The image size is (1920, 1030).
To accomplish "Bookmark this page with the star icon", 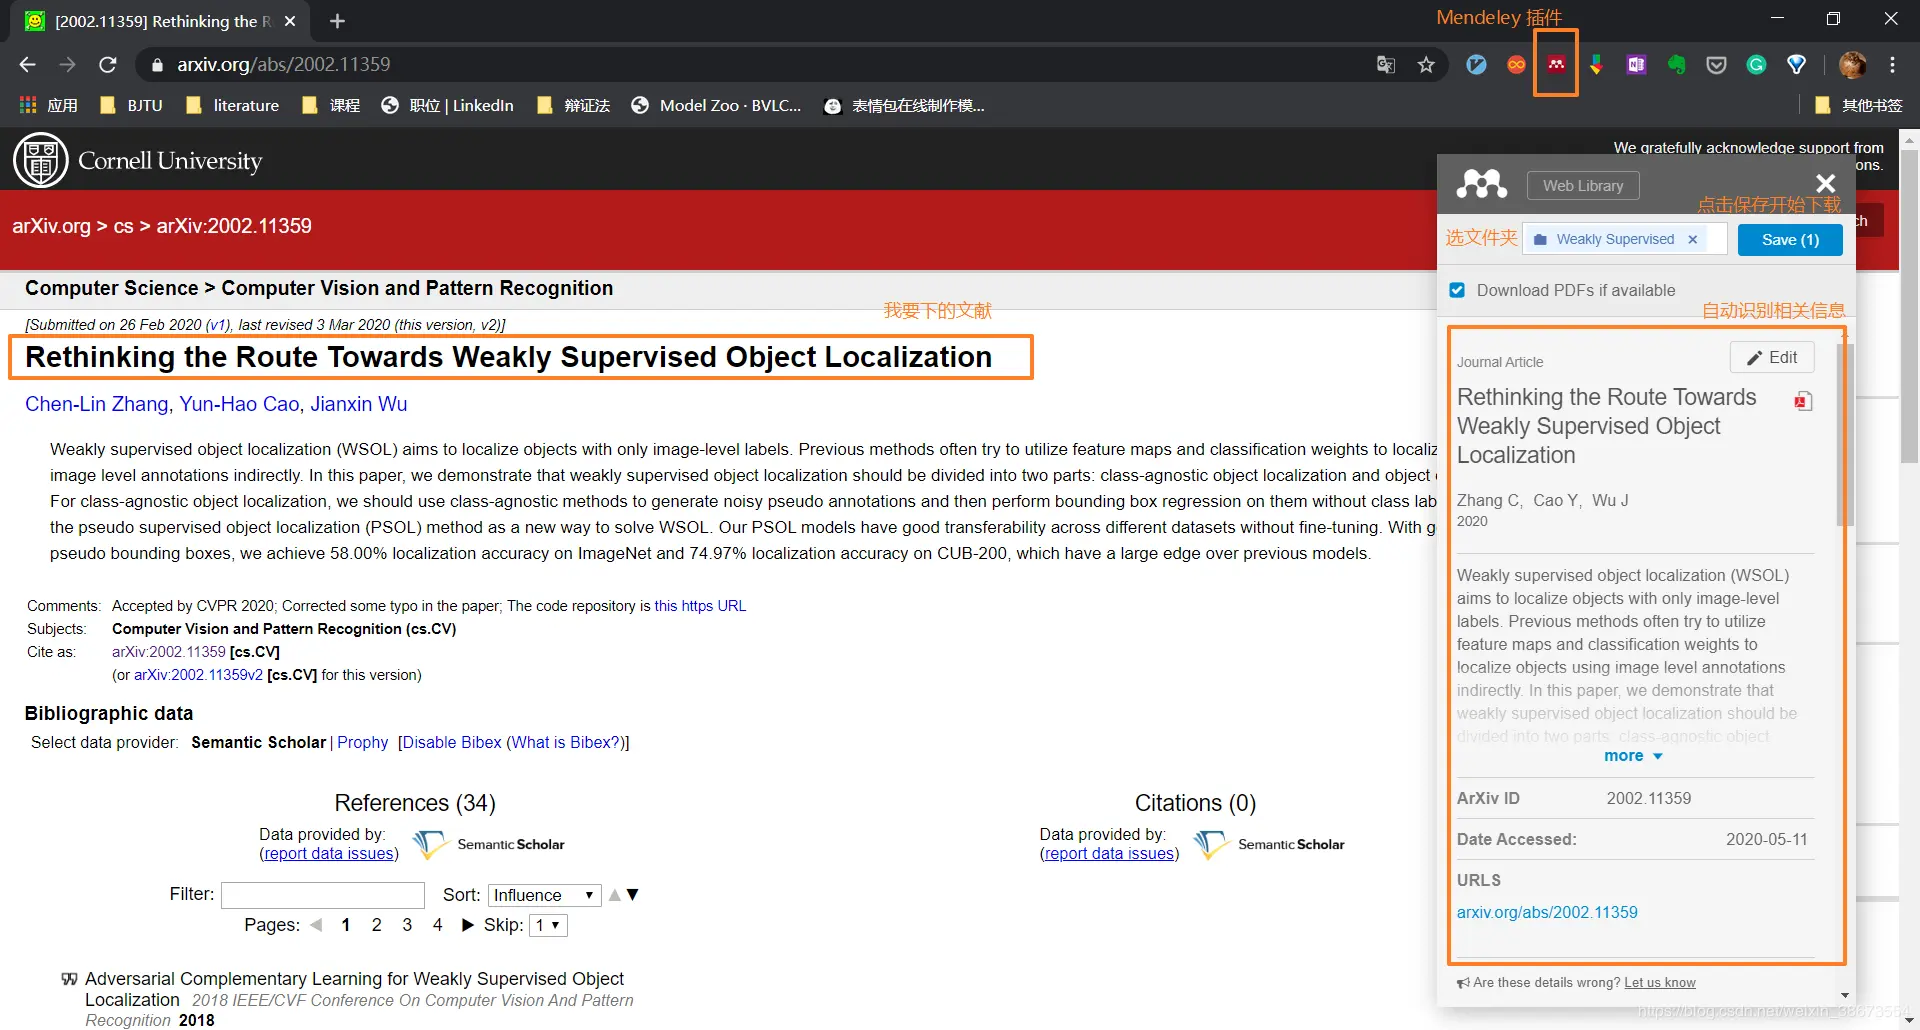I will [x=1426, y=65].
